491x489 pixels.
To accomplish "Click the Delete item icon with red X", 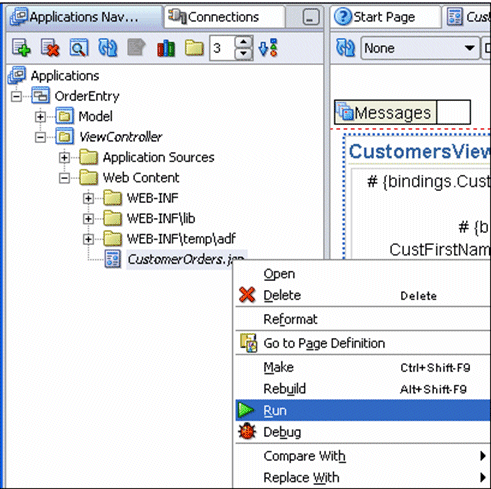I will click(50, 48).
